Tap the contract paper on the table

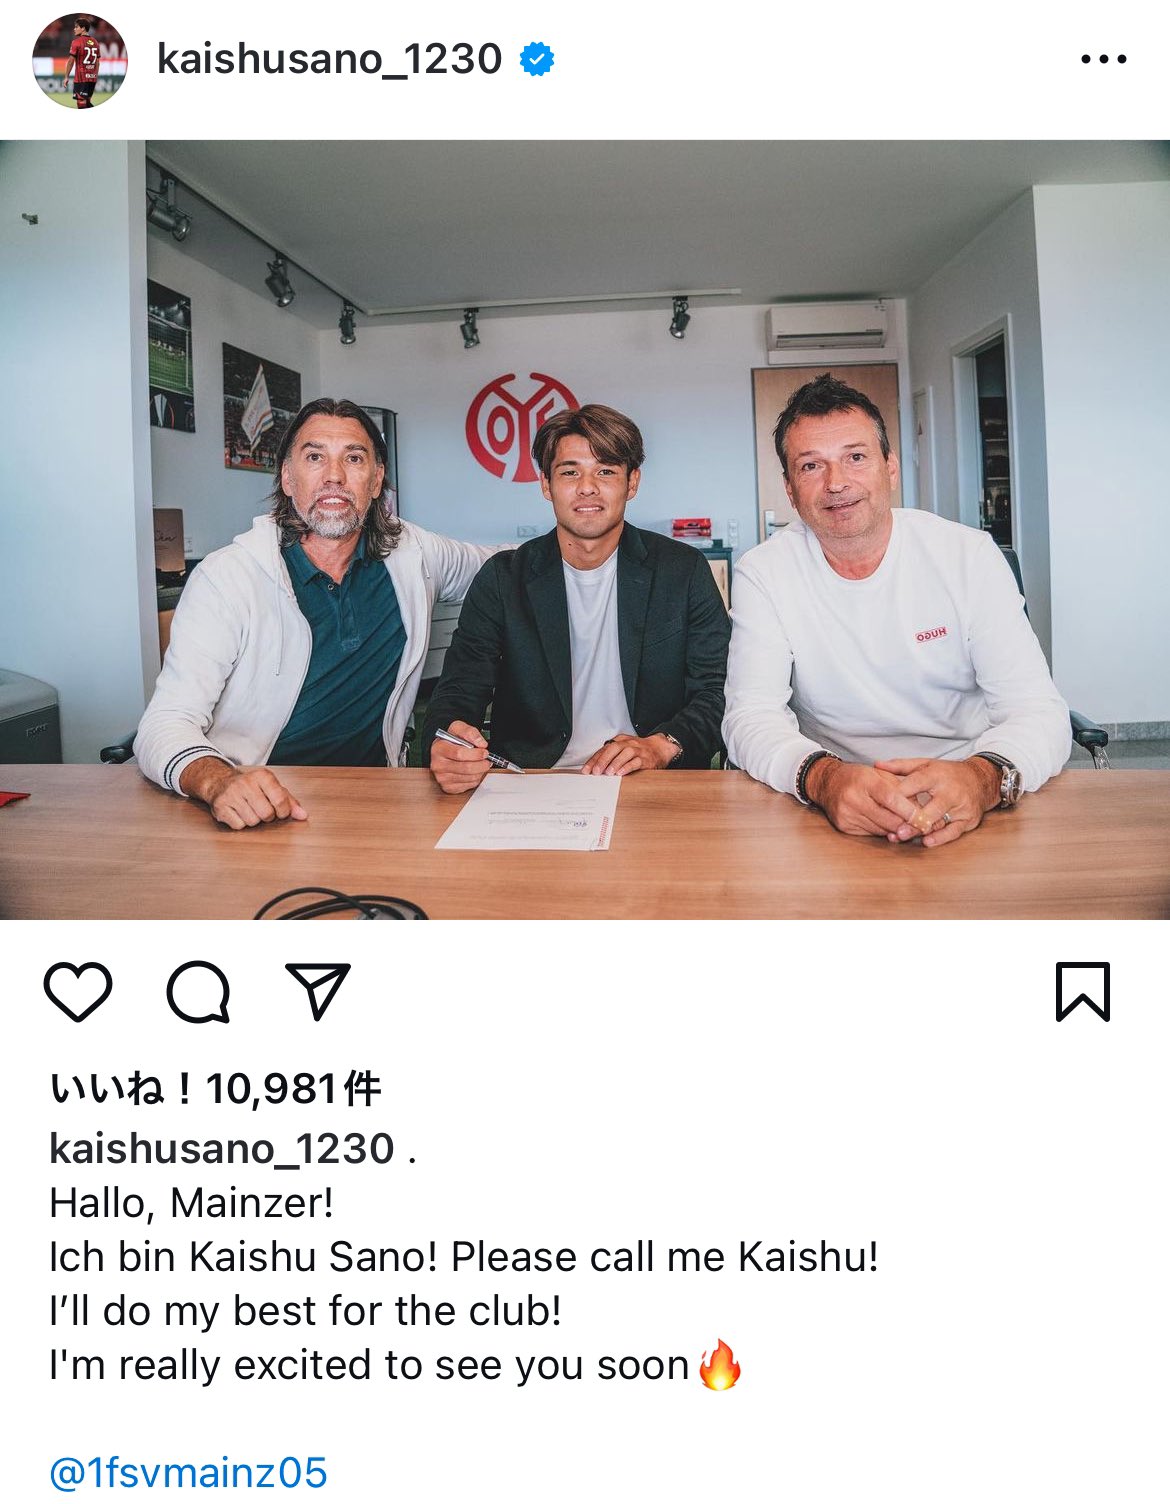tap(530, 810)
